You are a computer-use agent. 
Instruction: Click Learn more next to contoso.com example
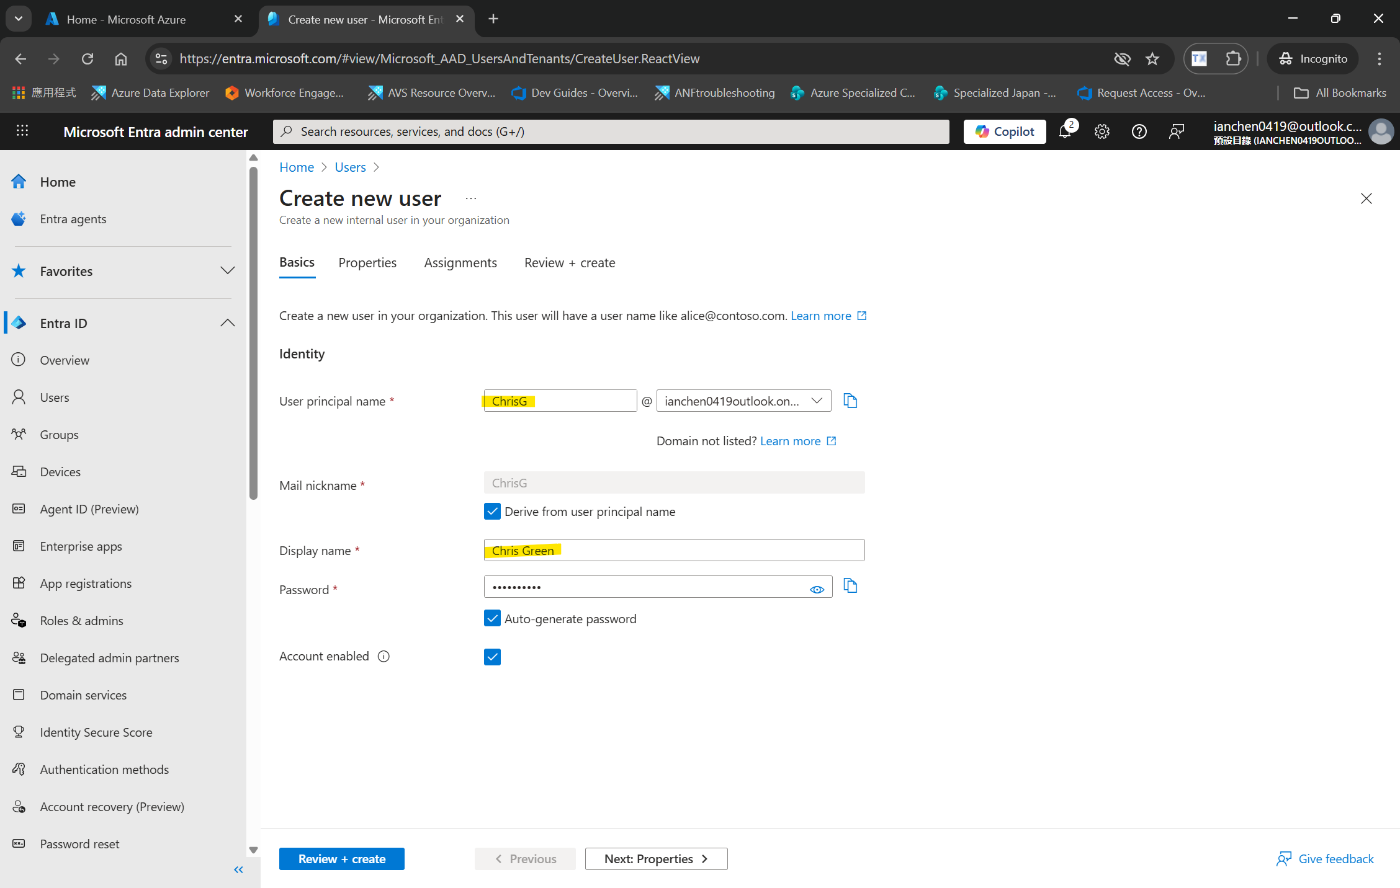[829, 316]
